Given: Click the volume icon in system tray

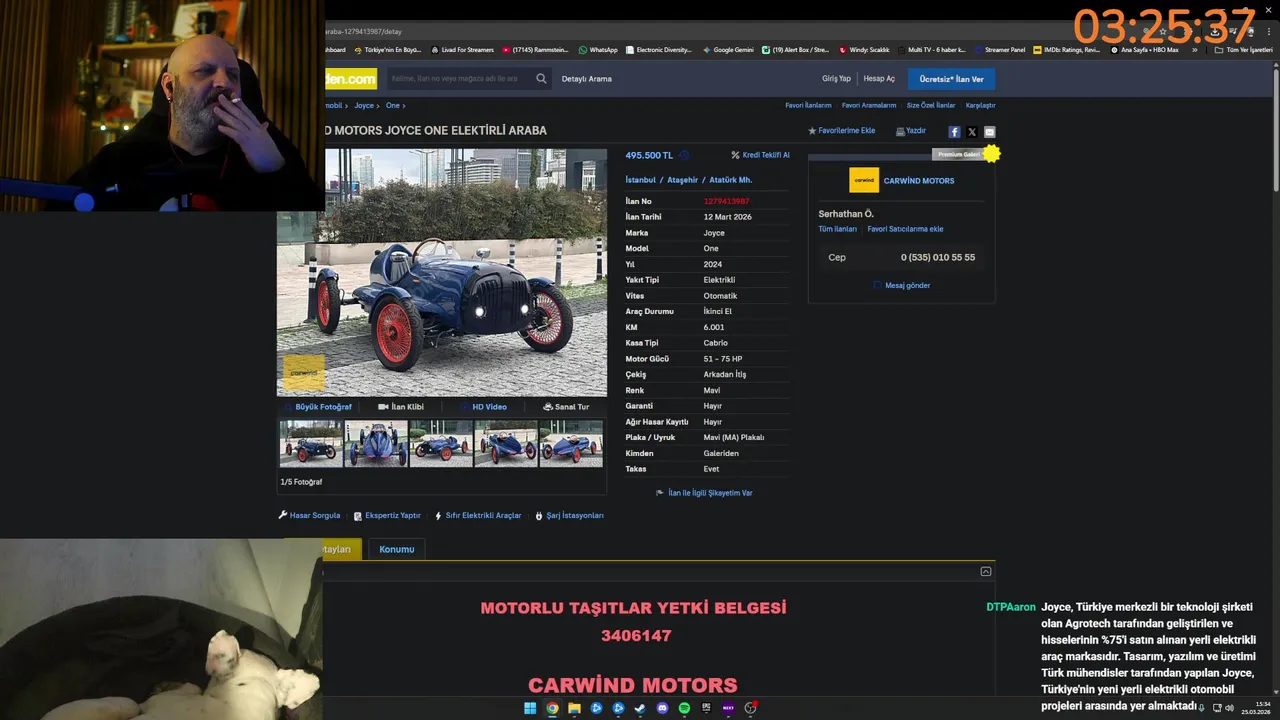Looking at the screenshot, I should [1229, 708].
